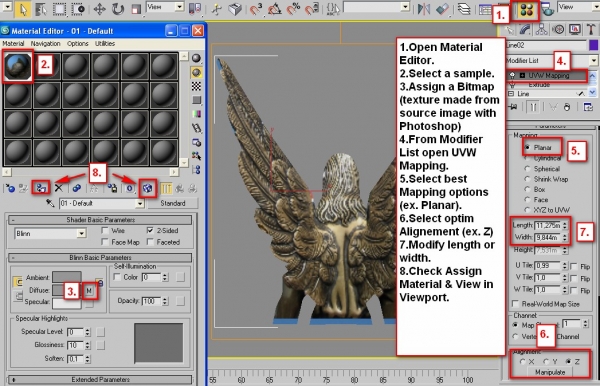The width and height of the screenshot is (600, 386).
Task: Open the Utilities hammer tab
Action: pos(592,29)
